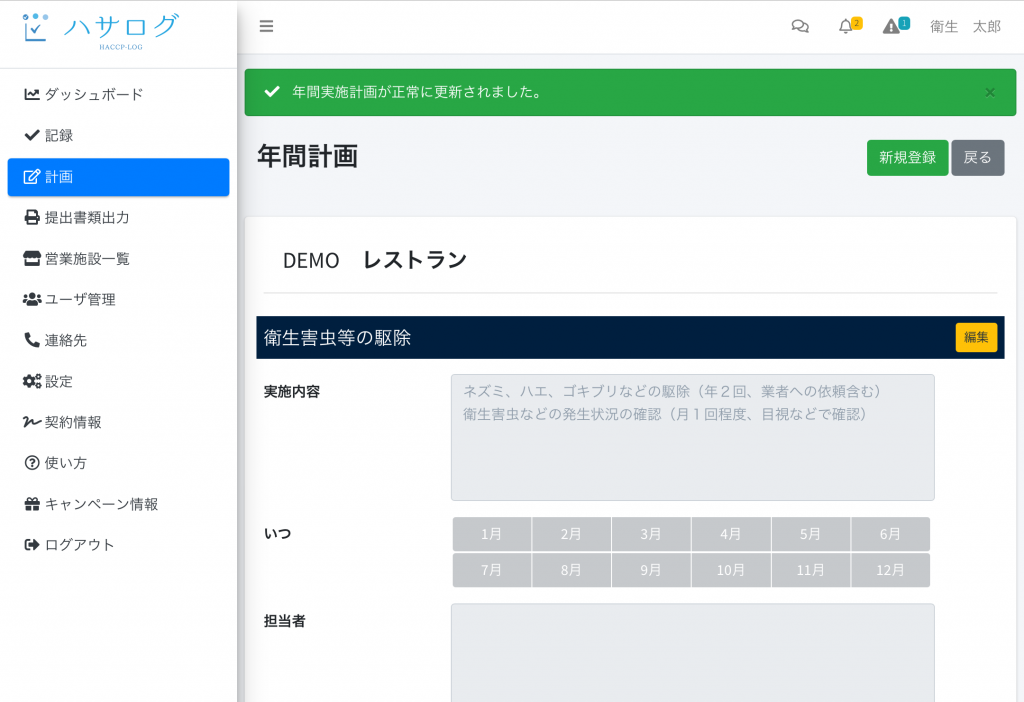Viewport: 1024px width, 702px height.
Task: Open ユーザ管理 from the sidebar
Action: pos(80,299)
